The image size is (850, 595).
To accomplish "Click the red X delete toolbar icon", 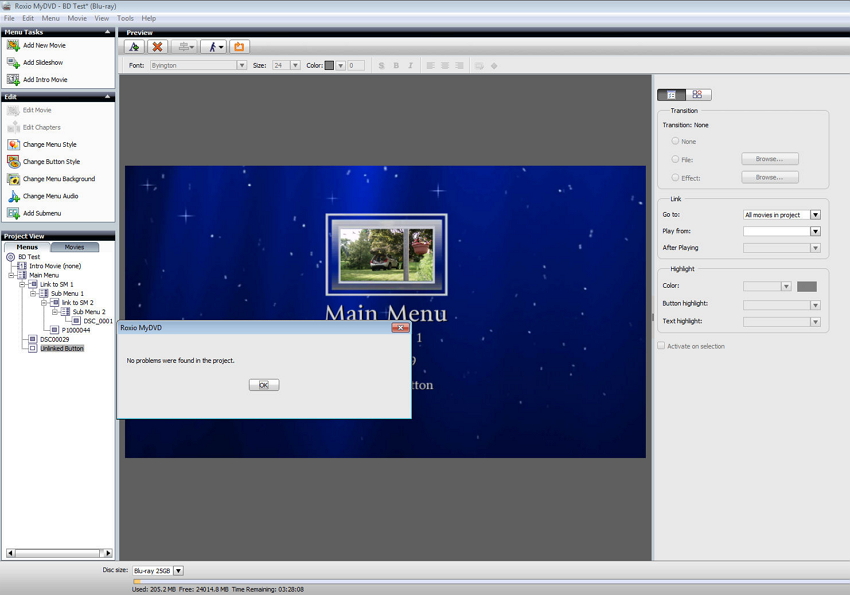I will point(157,47).
